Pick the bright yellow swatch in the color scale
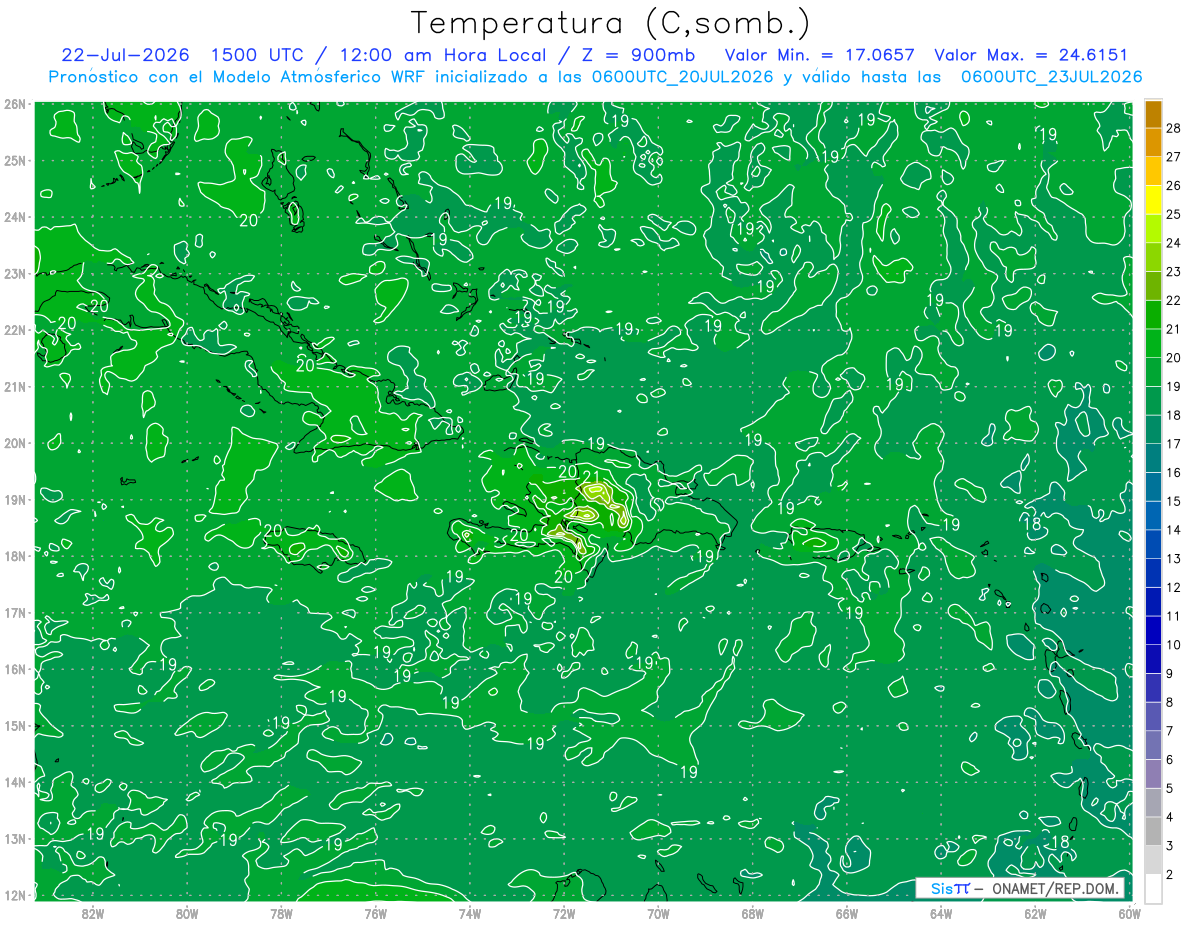 (1153, 200)
